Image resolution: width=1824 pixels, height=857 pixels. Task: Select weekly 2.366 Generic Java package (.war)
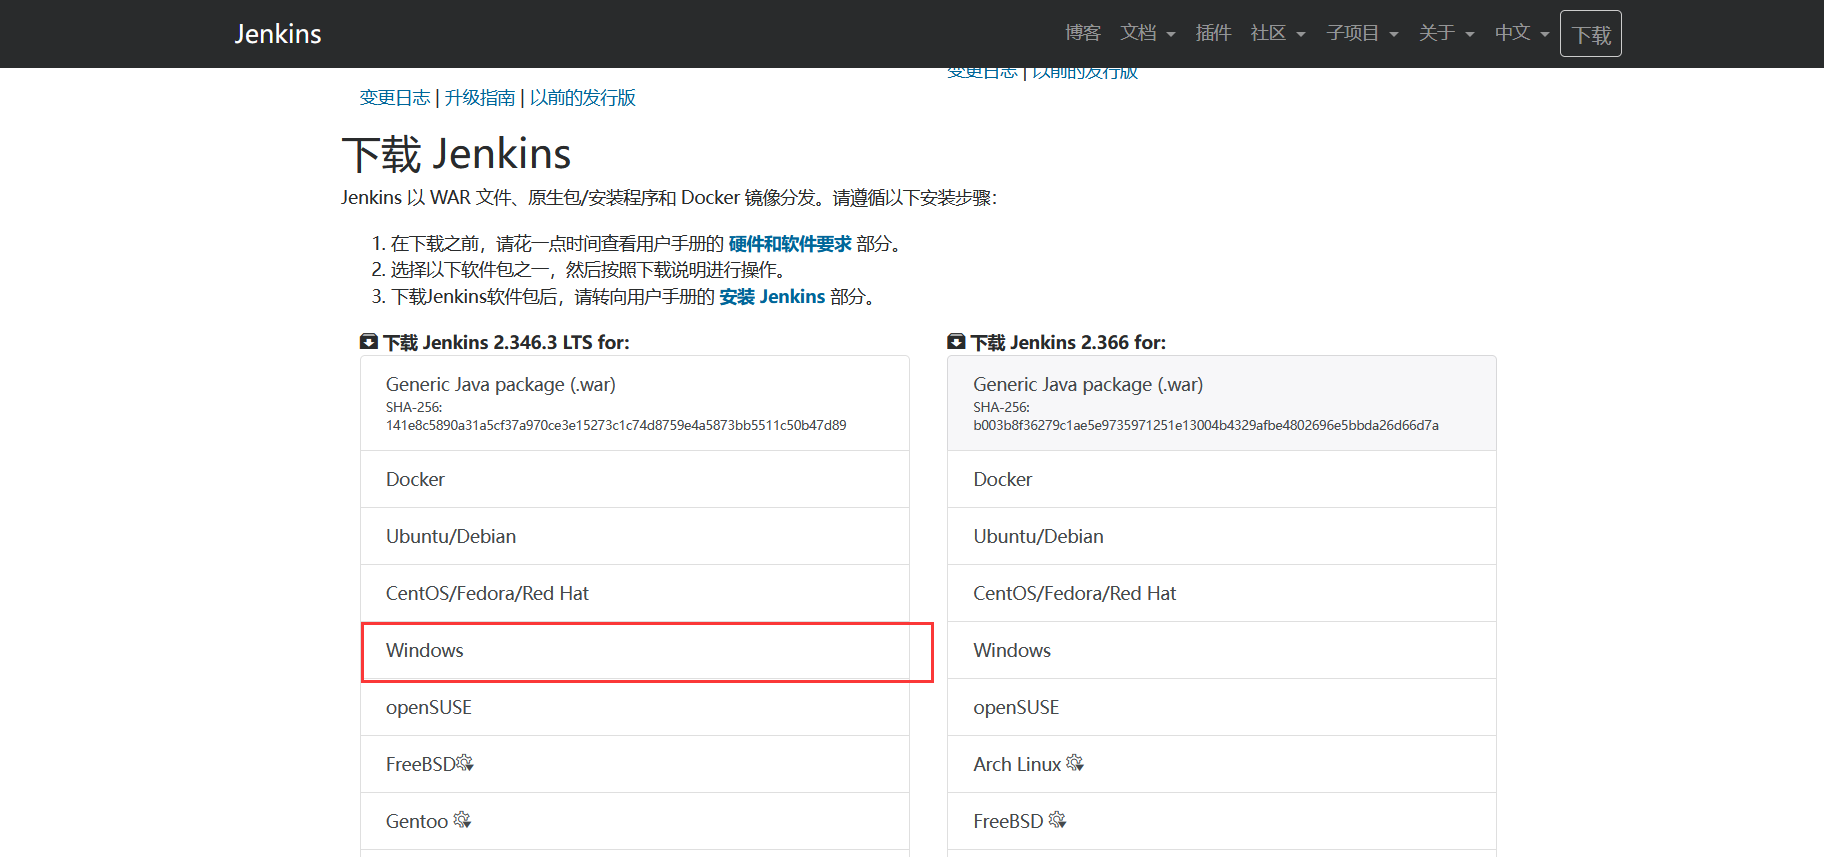[1222, 403]
